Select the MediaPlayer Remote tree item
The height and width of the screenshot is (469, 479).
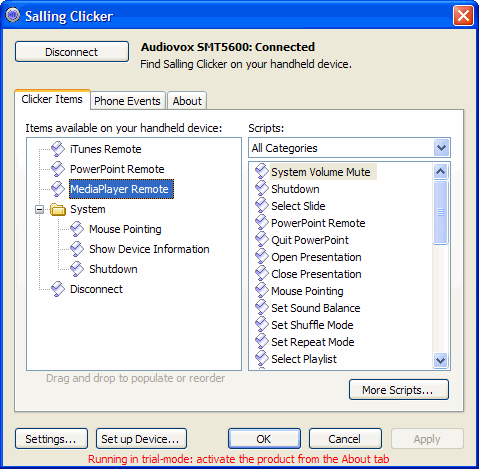tap(121, 189)
